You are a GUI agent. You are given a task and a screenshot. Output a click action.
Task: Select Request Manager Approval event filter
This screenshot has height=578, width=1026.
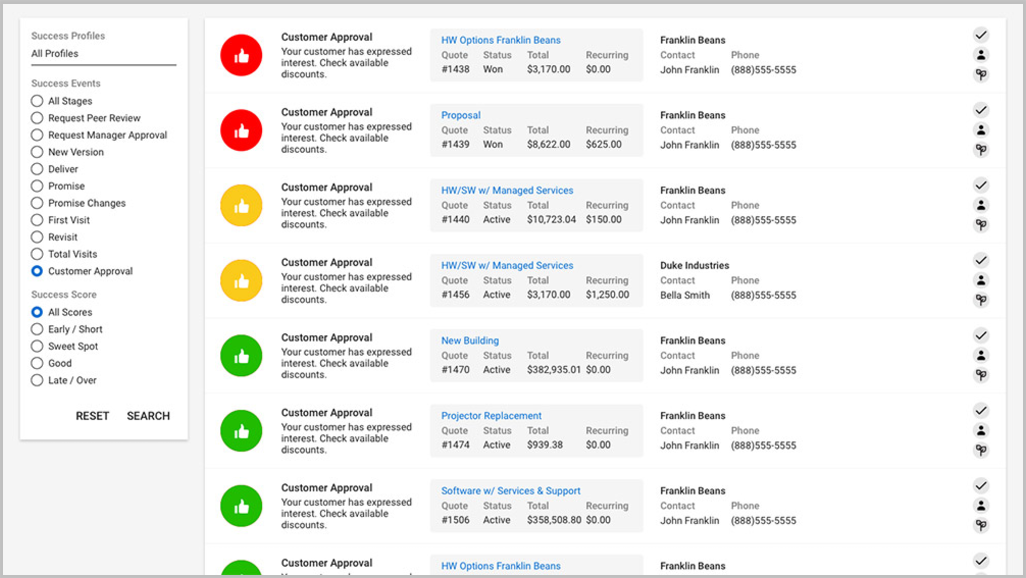[37, 135]
